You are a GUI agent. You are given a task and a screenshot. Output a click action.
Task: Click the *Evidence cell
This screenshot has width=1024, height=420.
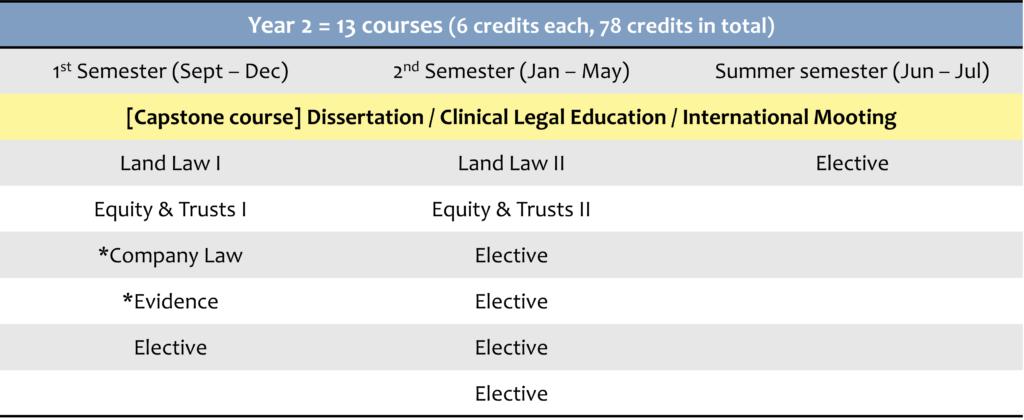click(170, 301)
